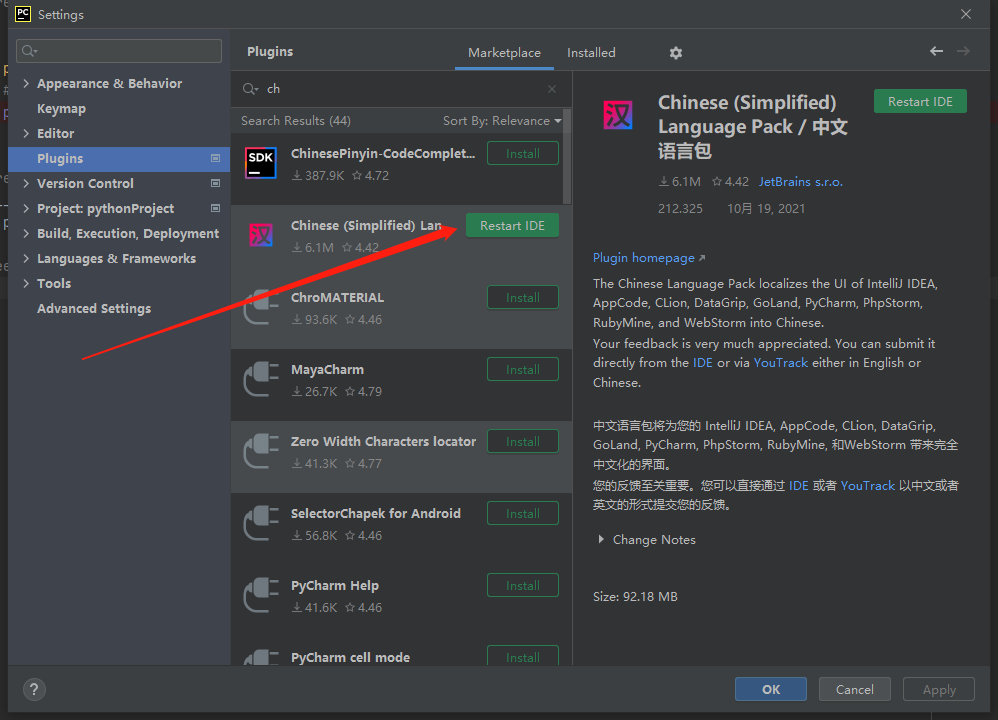Screen dimensions: 998x720
Task: Click the forward navigation arrow icon
Action: tap(964, 51)
